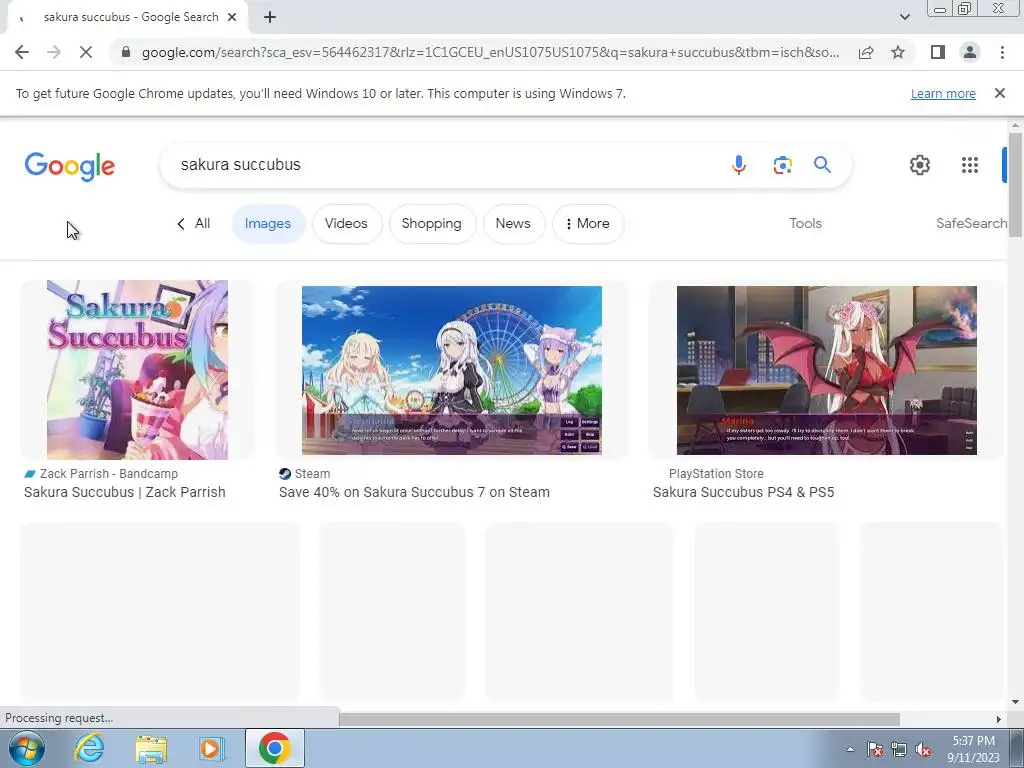Click the Chrome taskbar button
This screenshot has height=768, width=1024.
(x=274, y=748)
